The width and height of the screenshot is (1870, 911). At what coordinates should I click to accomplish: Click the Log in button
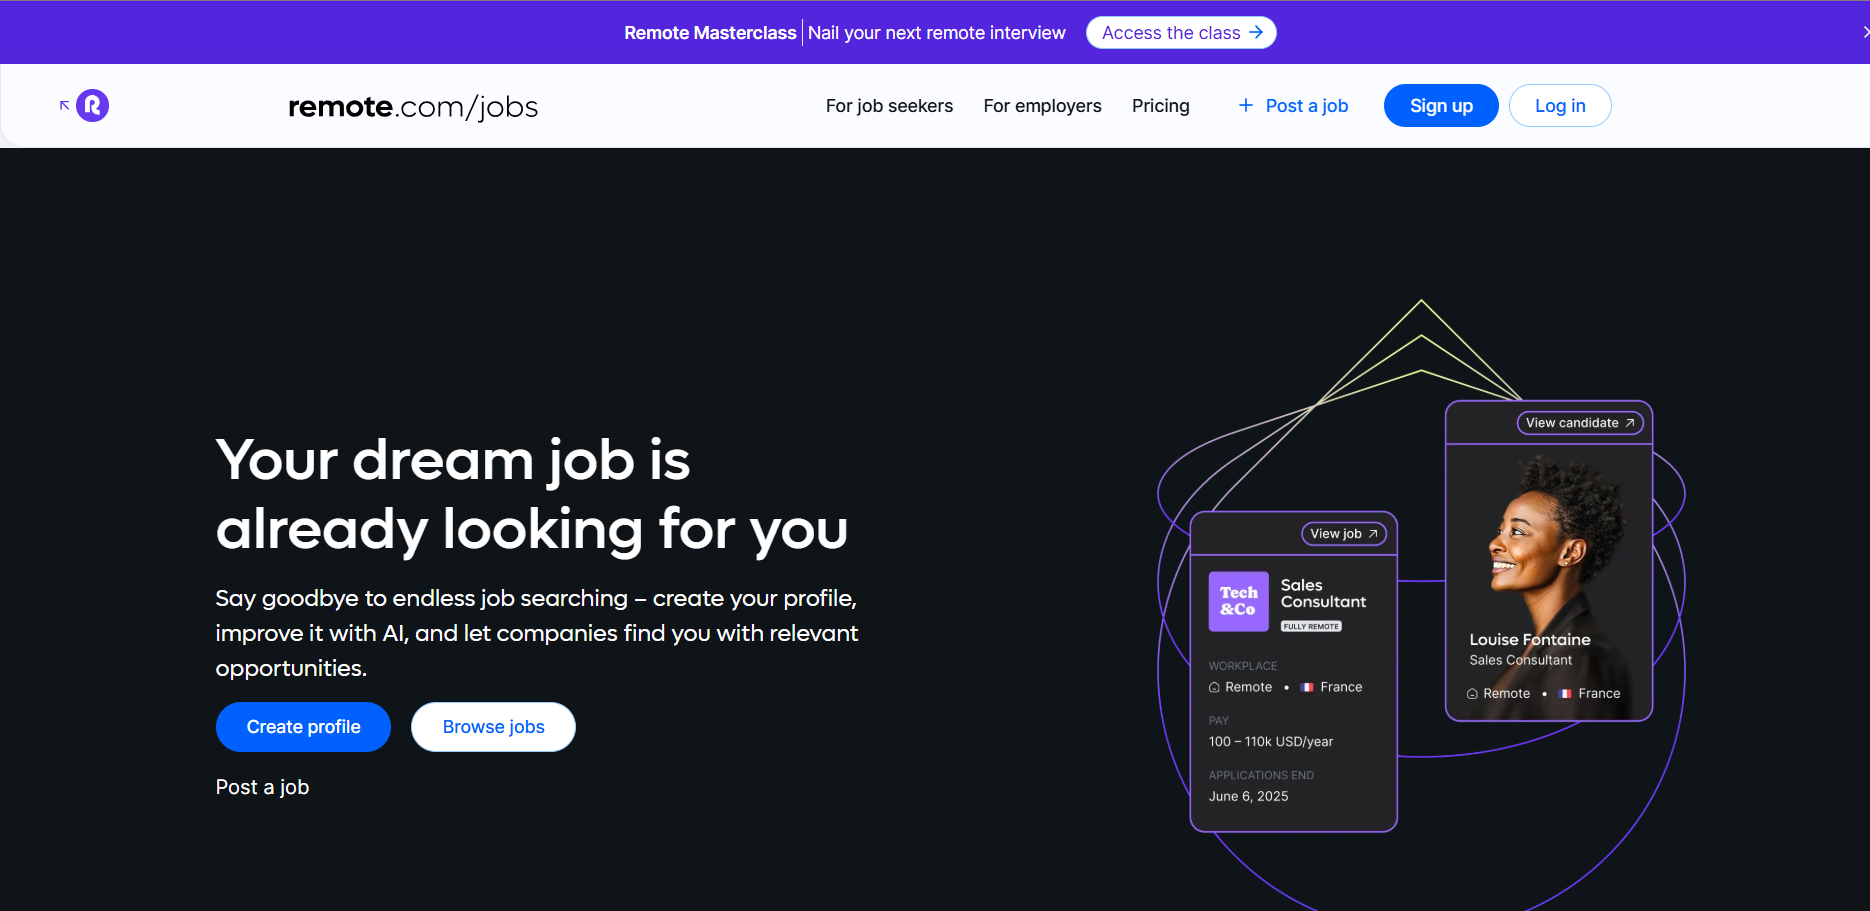coord(1560,106)
